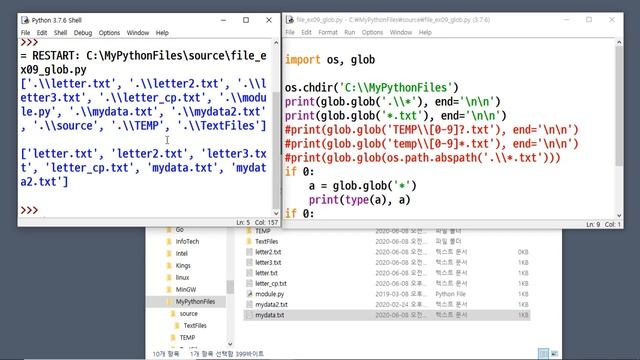This screenshot has height=360, width=640.
Task: Click the glob.glob('*.txt') print line
Action: (396, 116)
